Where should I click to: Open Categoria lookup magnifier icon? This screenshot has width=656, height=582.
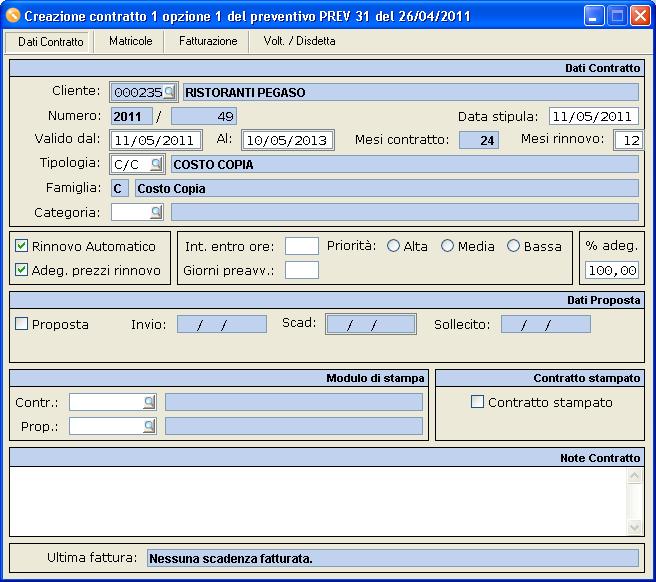(156, 212)
